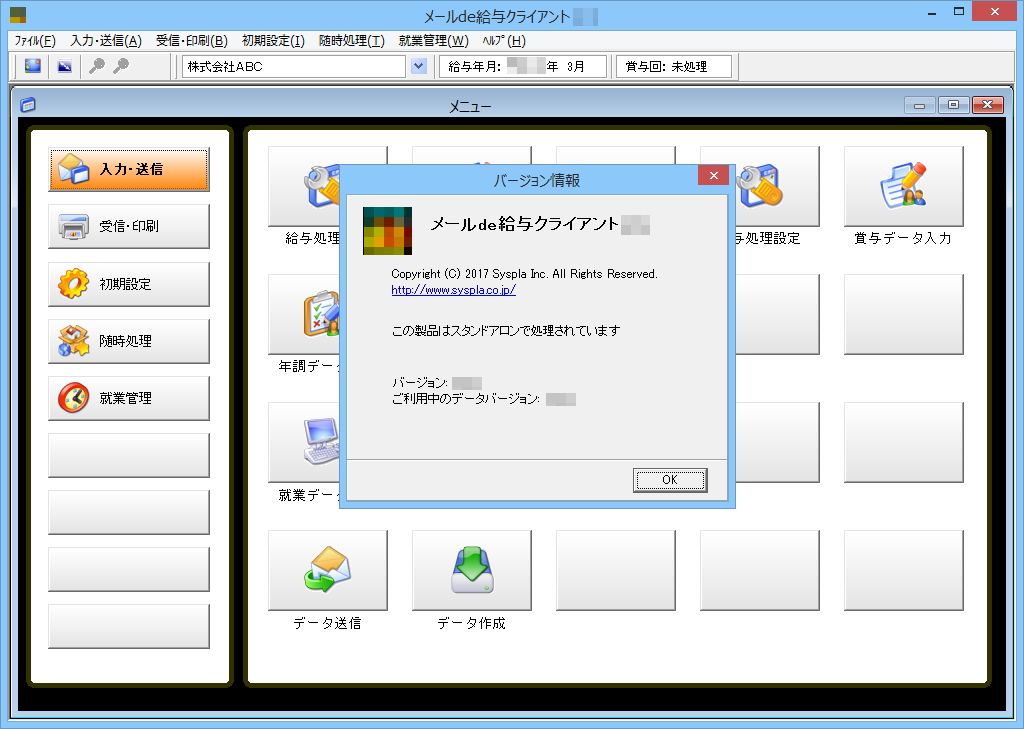Image resolution: width=1024 pixels, height=729 pixels.
Task: Click the ご利用中のデータバージョン: label
Action: [466, 398]
